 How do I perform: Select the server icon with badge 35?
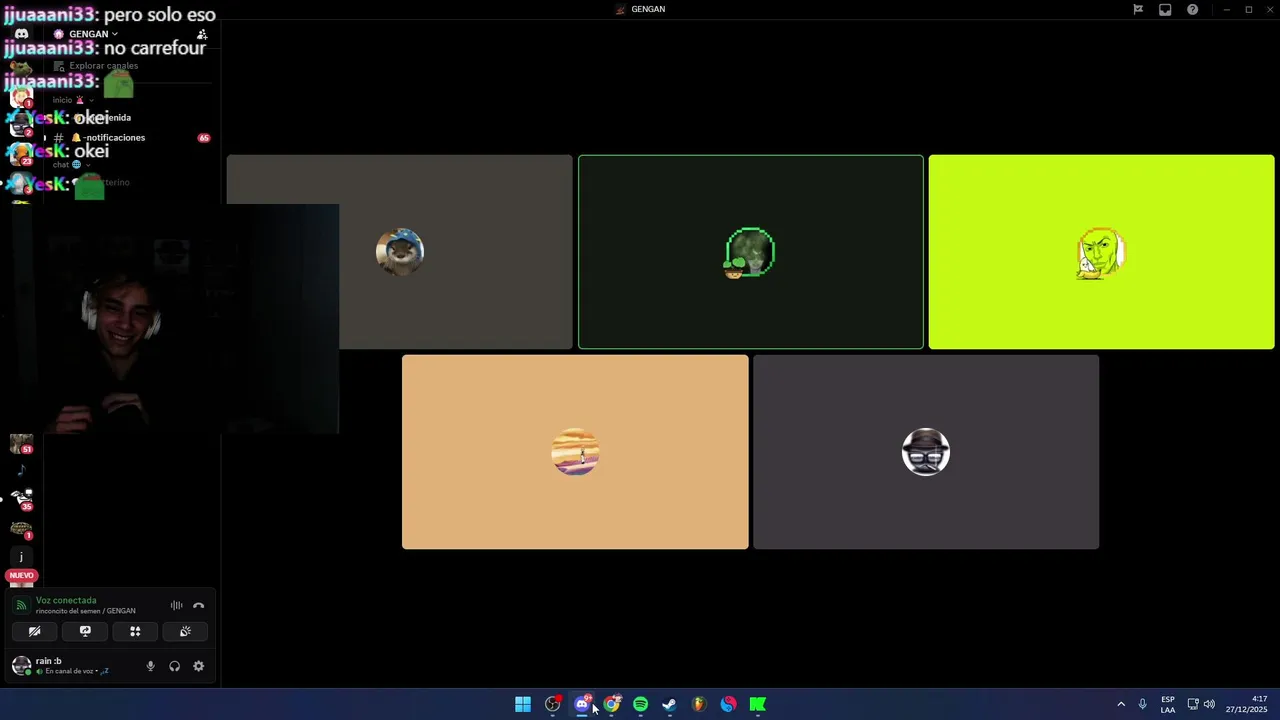click(21, 499)
